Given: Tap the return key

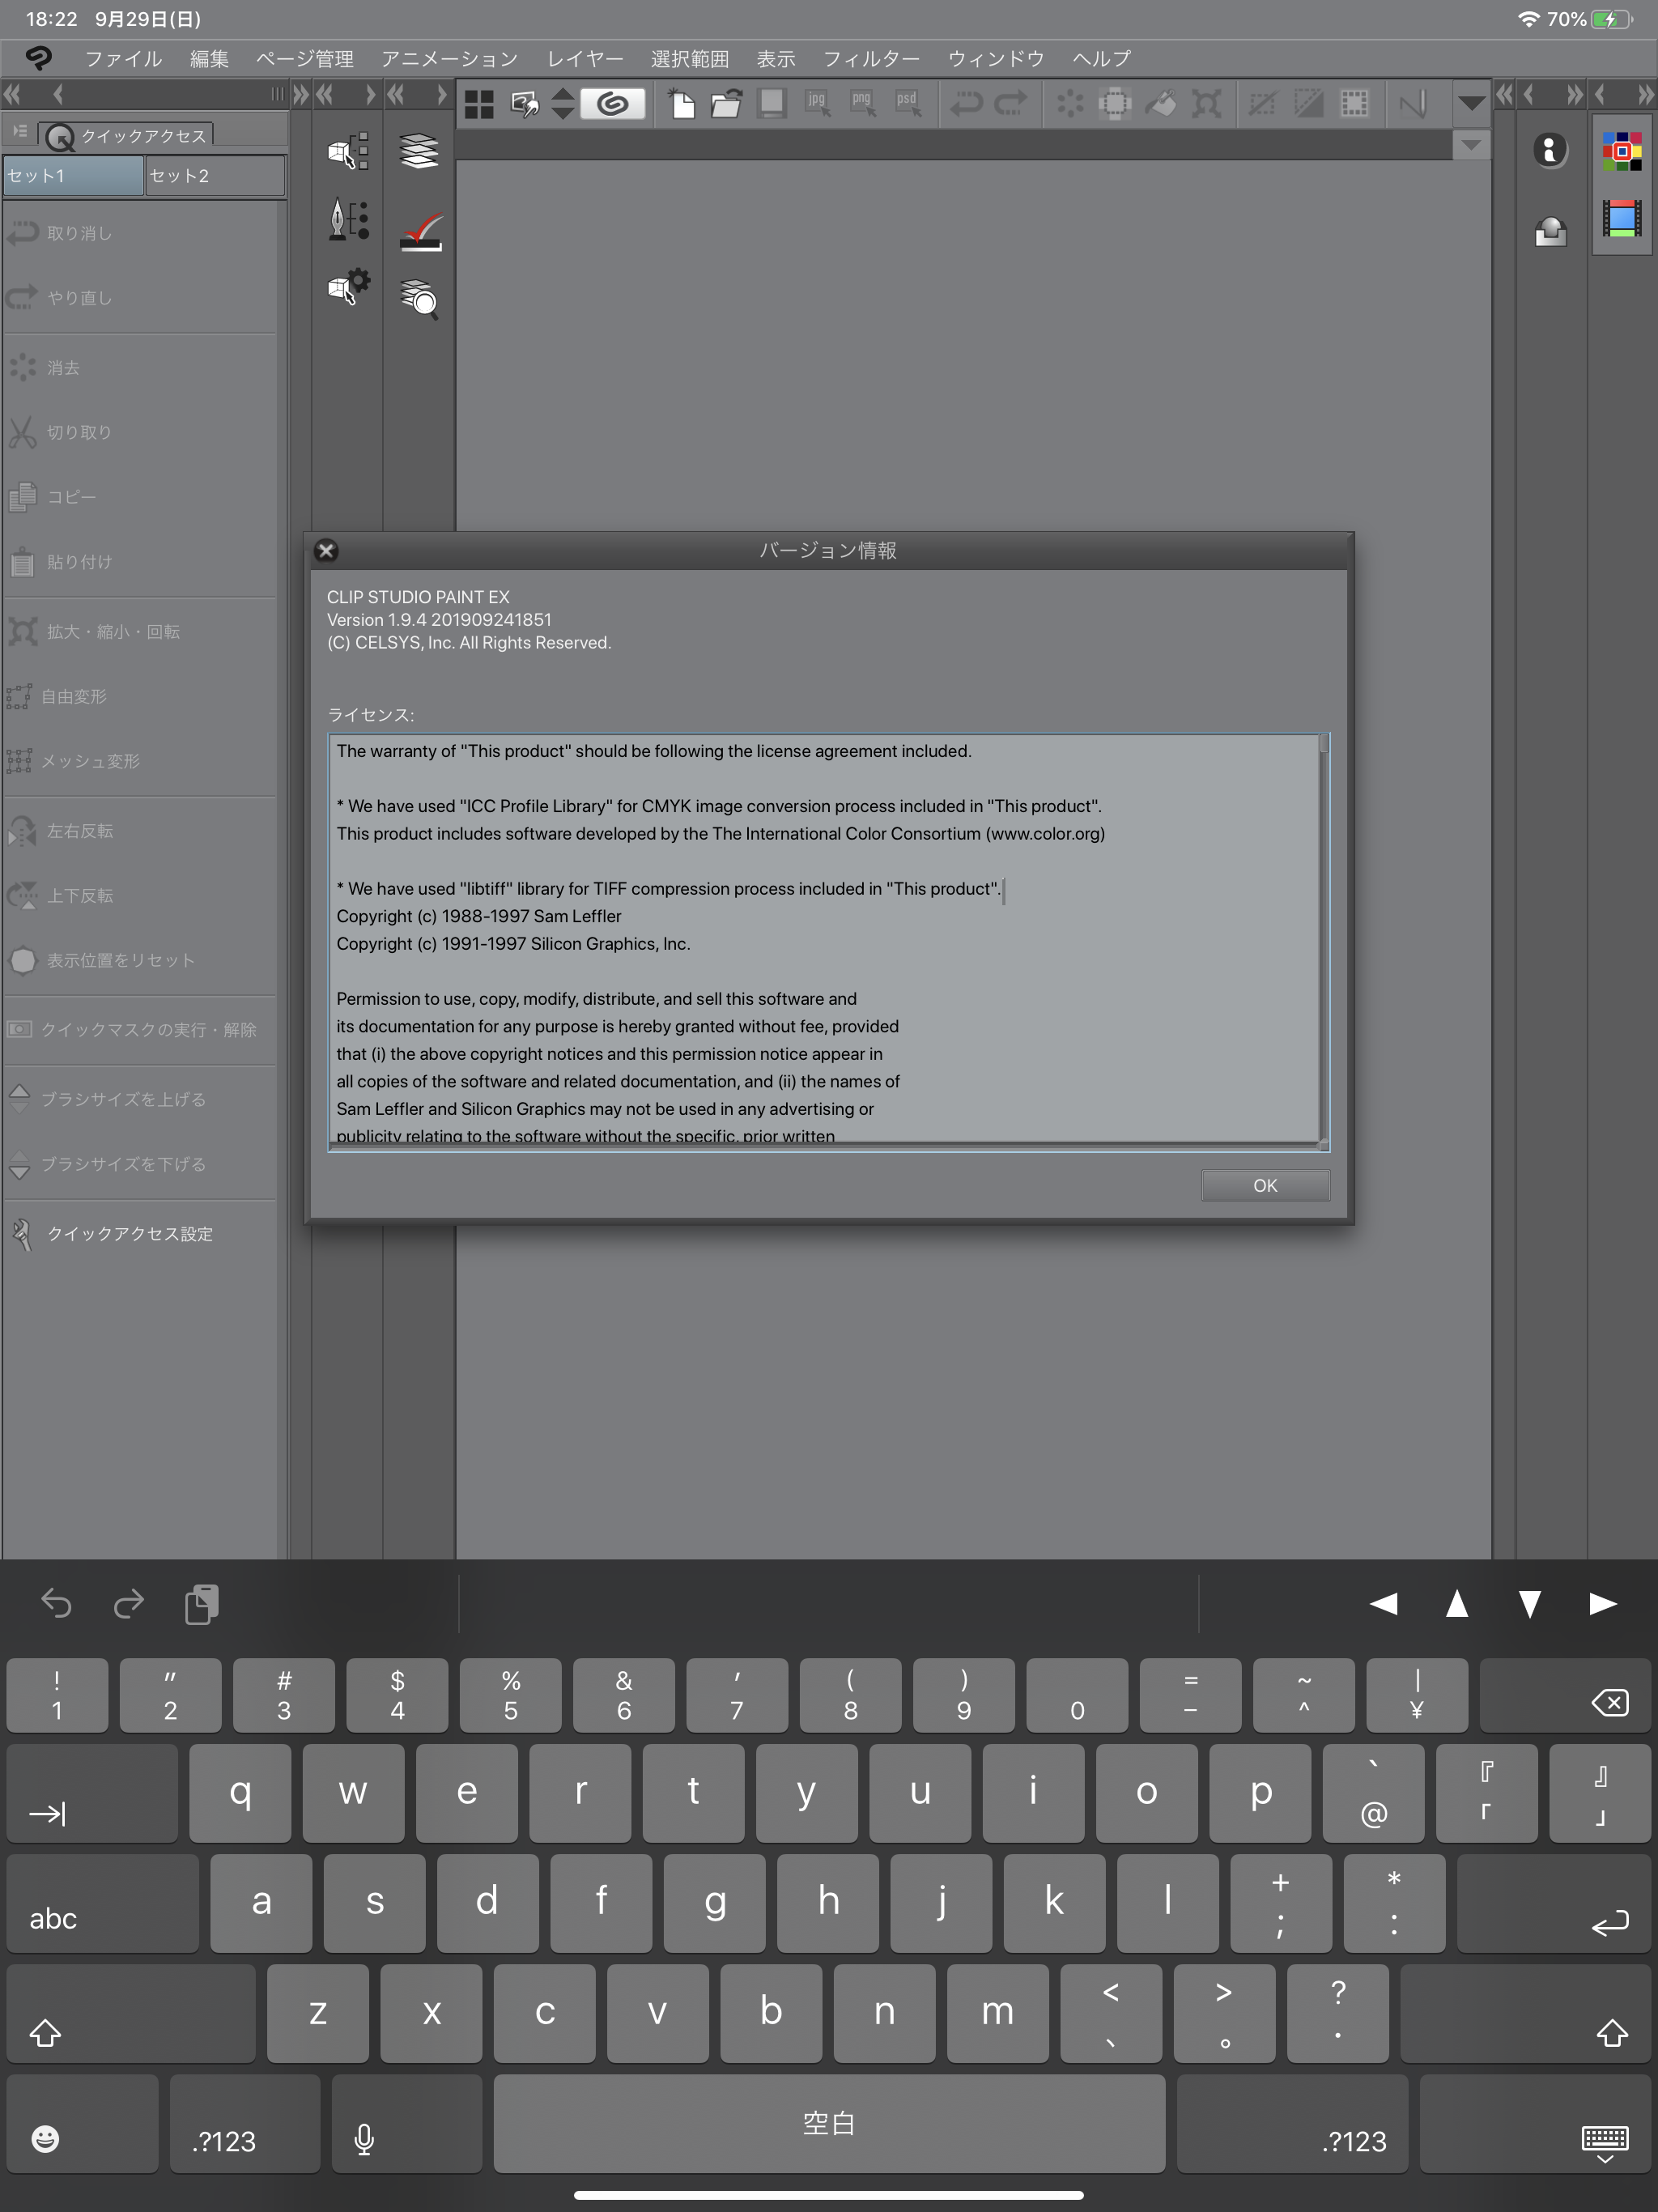Looking at the screenshot, I should (1554, 1904).
